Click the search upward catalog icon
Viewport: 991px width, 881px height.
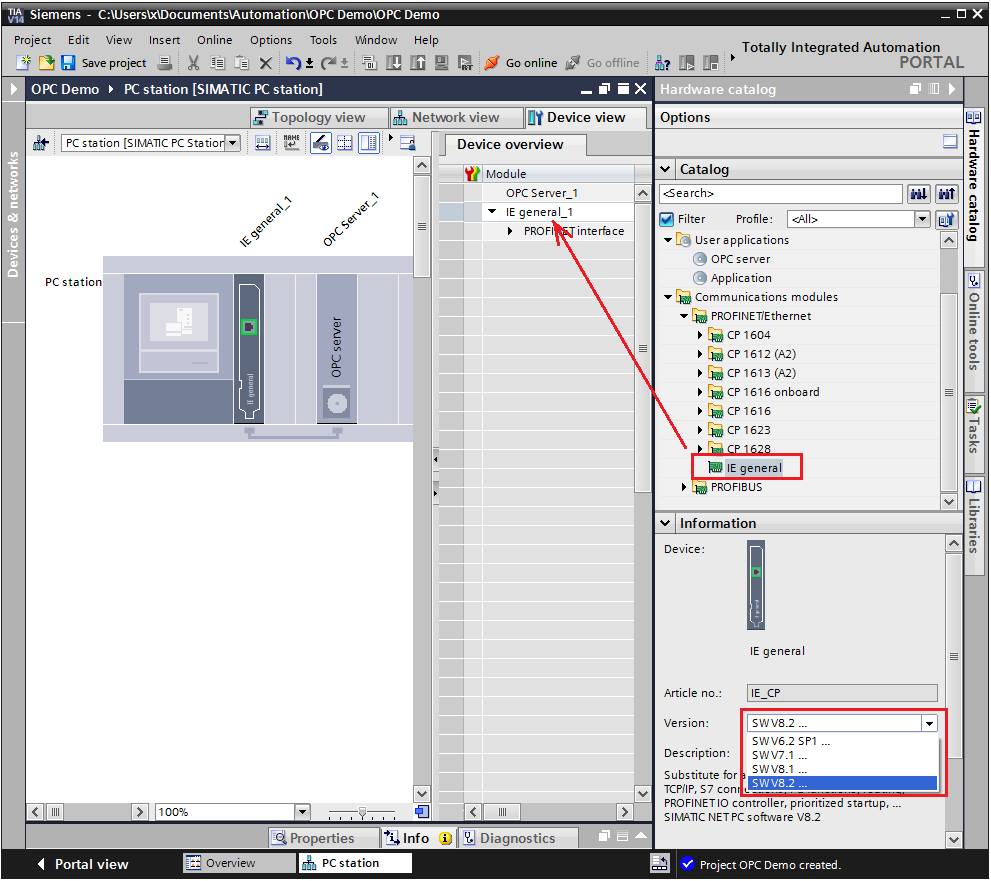(946, 194)
